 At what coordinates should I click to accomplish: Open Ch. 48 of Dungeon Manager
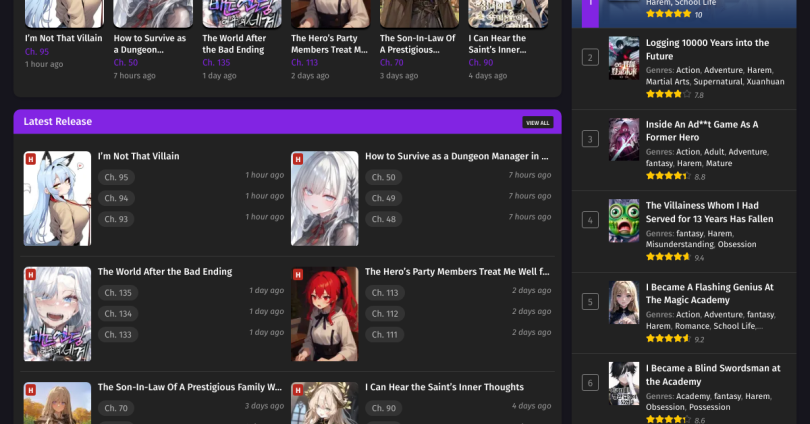coord(383,219)
